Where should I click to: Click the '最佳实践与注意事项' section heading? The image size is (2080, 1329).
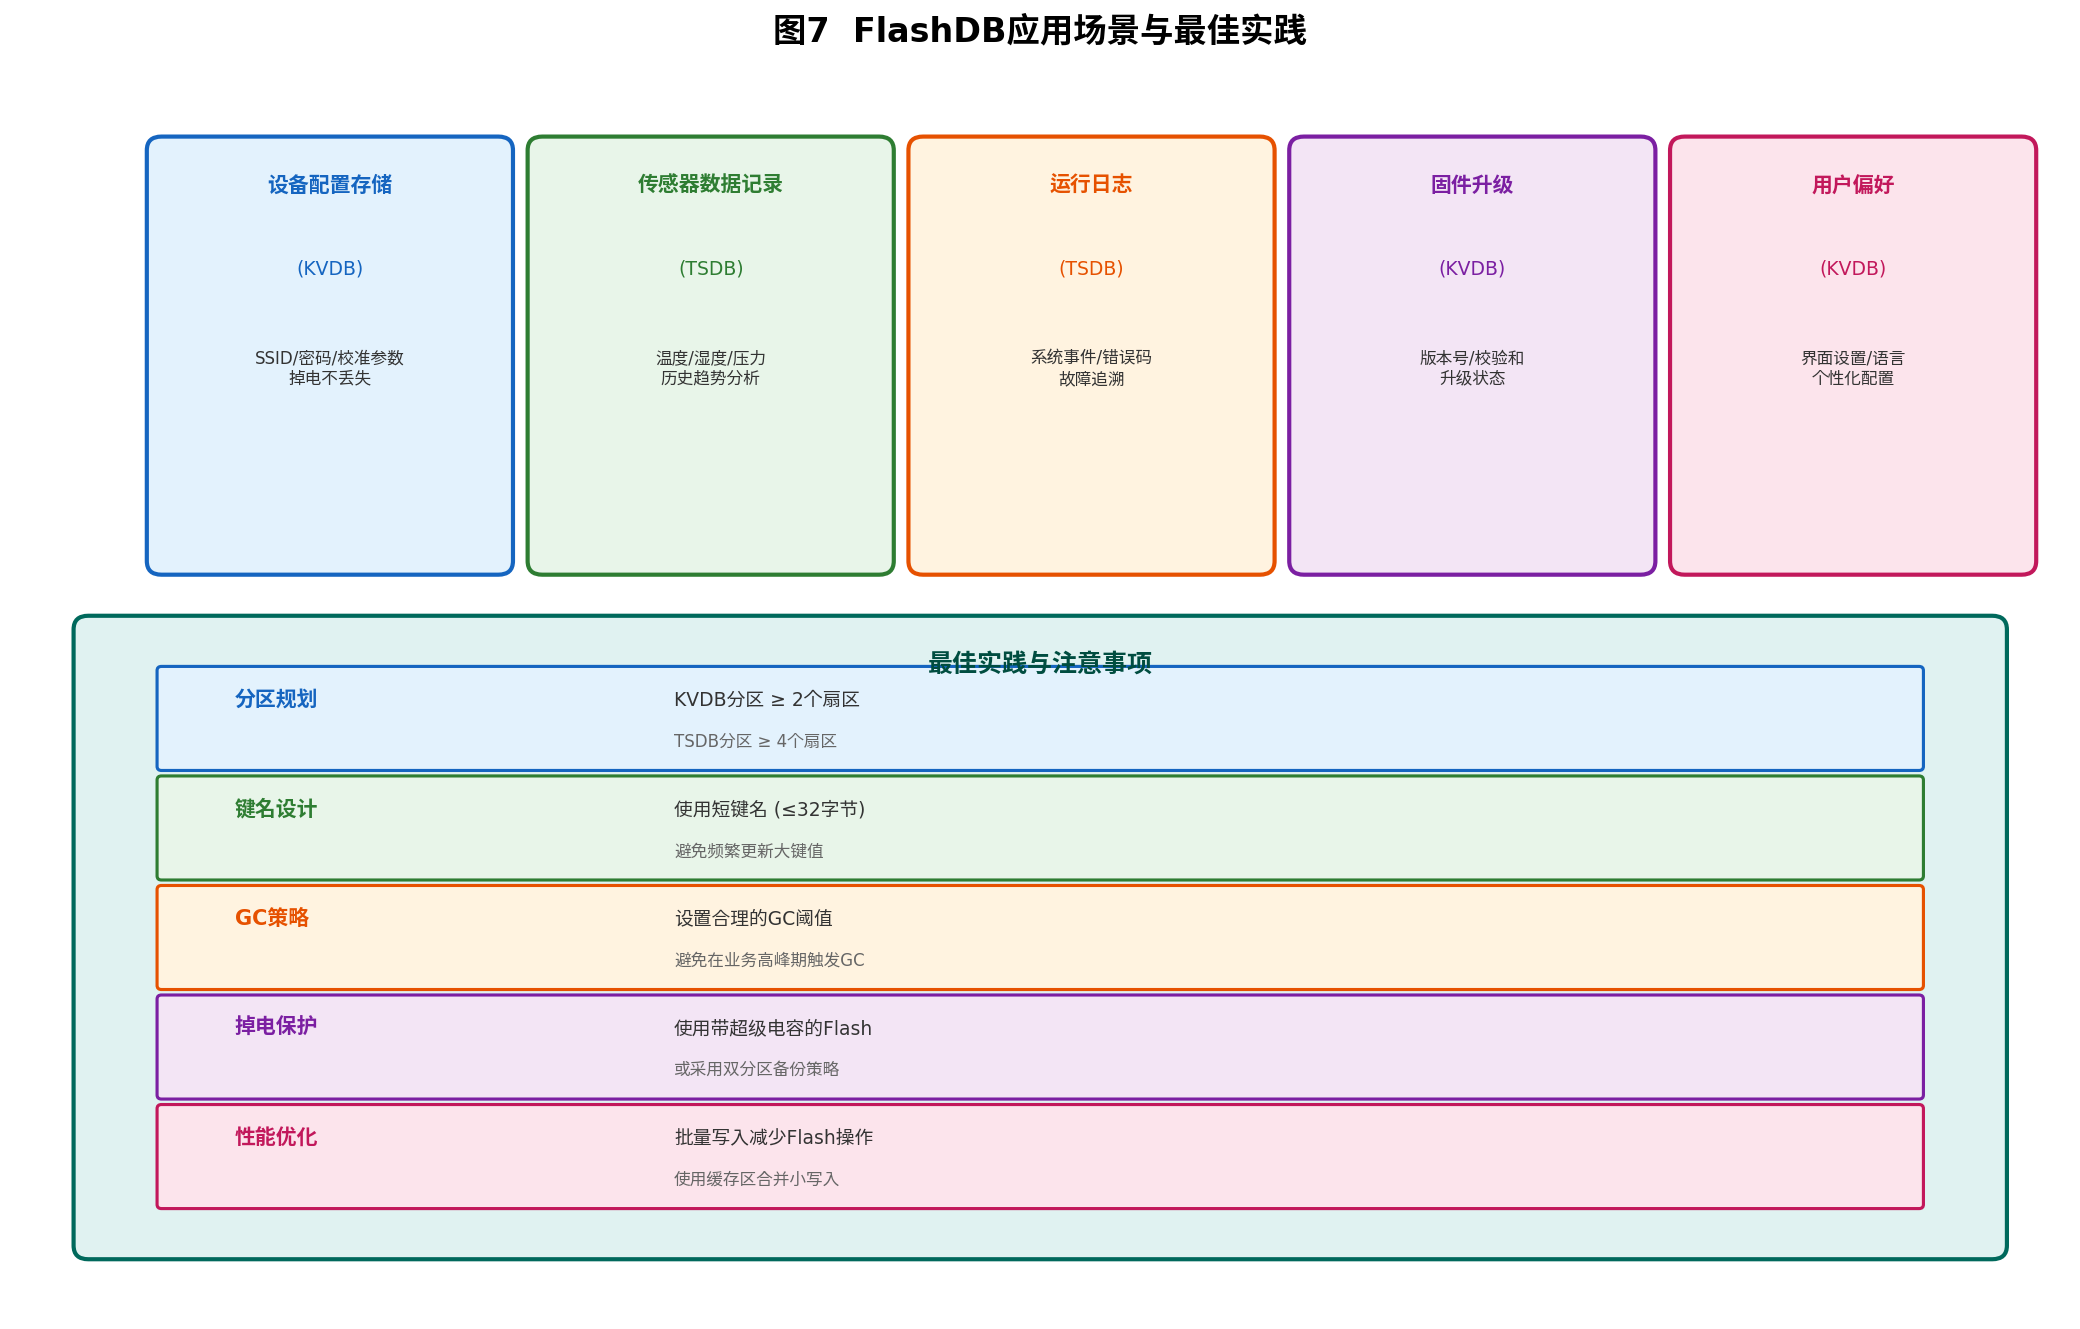[x=1040, y=663]
